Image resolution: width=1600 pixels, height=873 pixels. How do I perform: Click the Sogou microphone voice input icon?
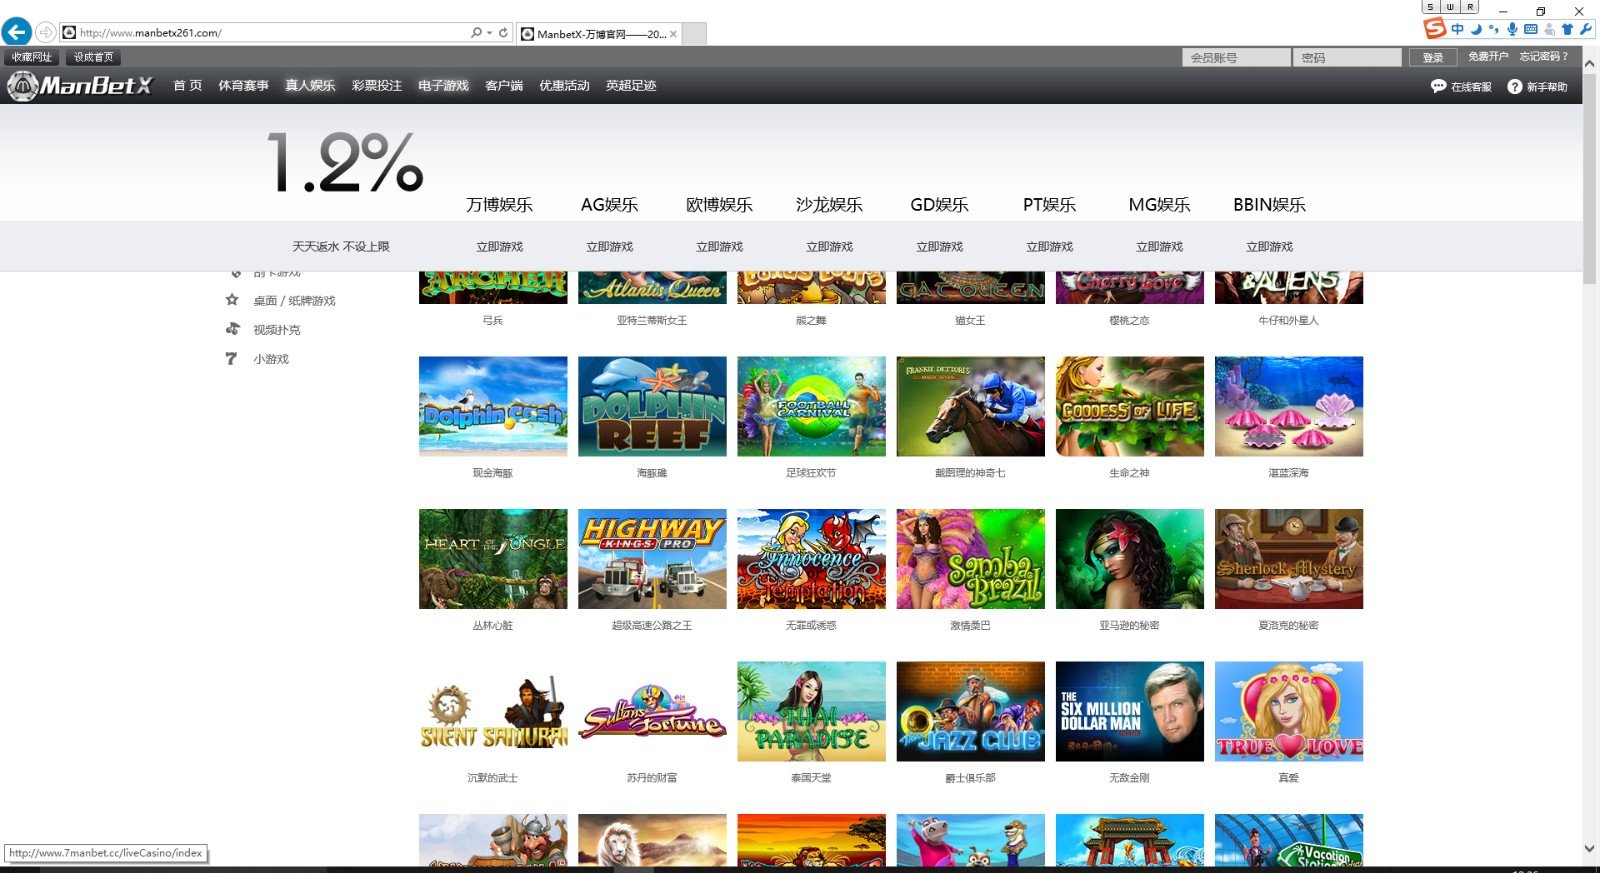coord(1512,30)
